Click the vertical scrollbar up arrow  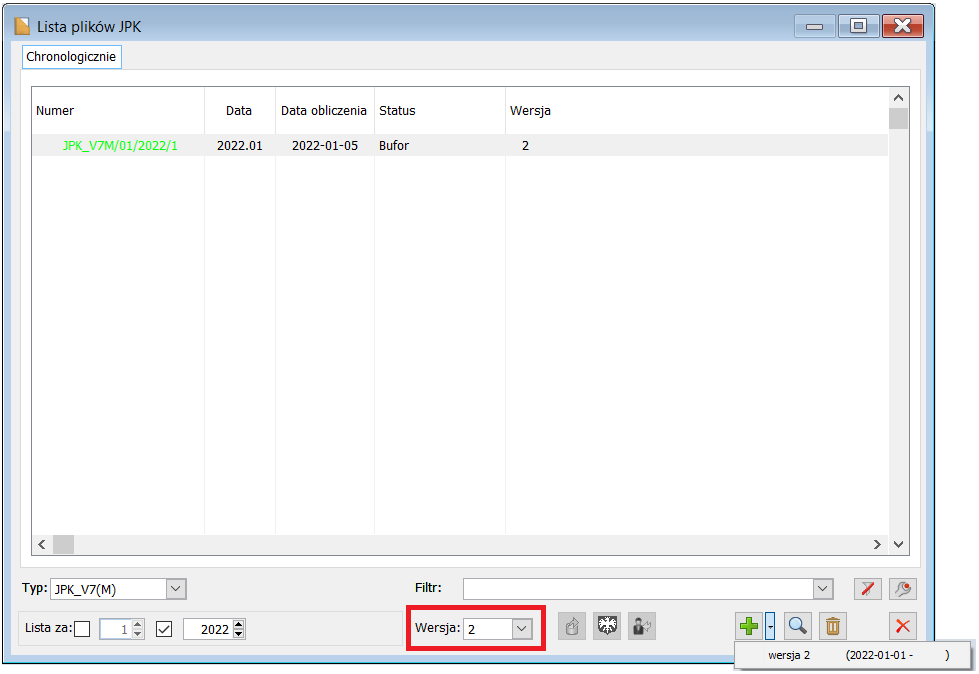click(x=898, y=97)
